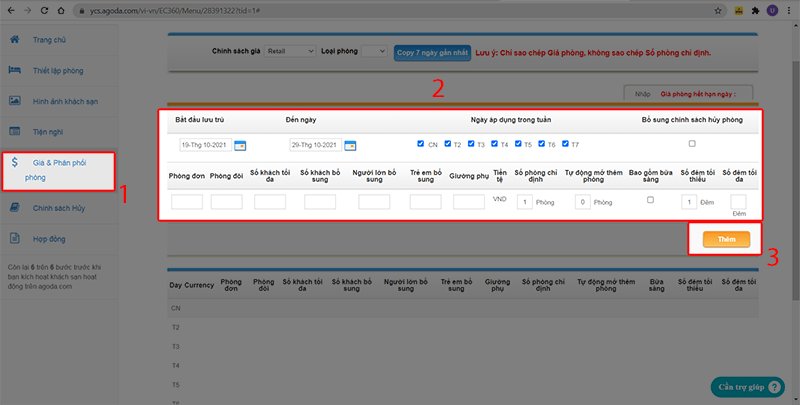The width and height of the screenshot is (800, 405).
Task: Click the dollar icon for Giá & Phân phối phòng
Action: click(15, 162)
